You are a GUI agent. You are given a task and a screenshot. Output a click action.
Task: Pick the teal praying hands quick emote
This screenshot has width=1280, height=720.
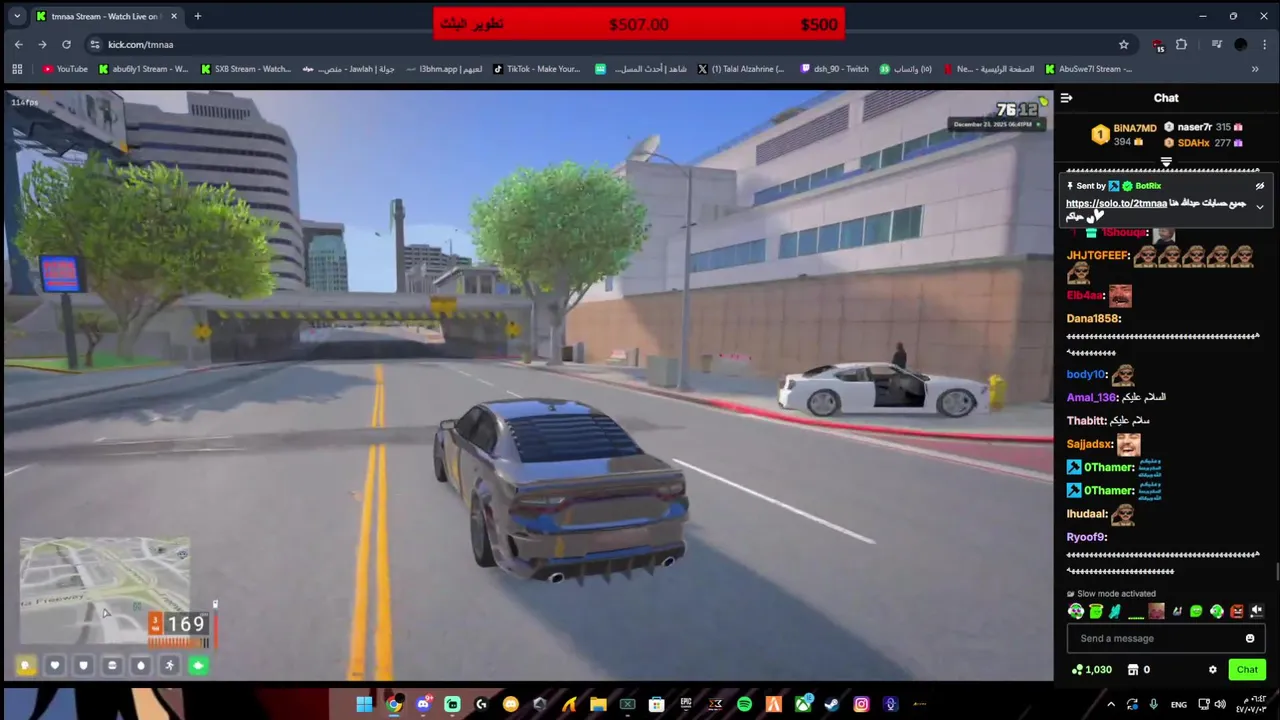pos(1116,611)
